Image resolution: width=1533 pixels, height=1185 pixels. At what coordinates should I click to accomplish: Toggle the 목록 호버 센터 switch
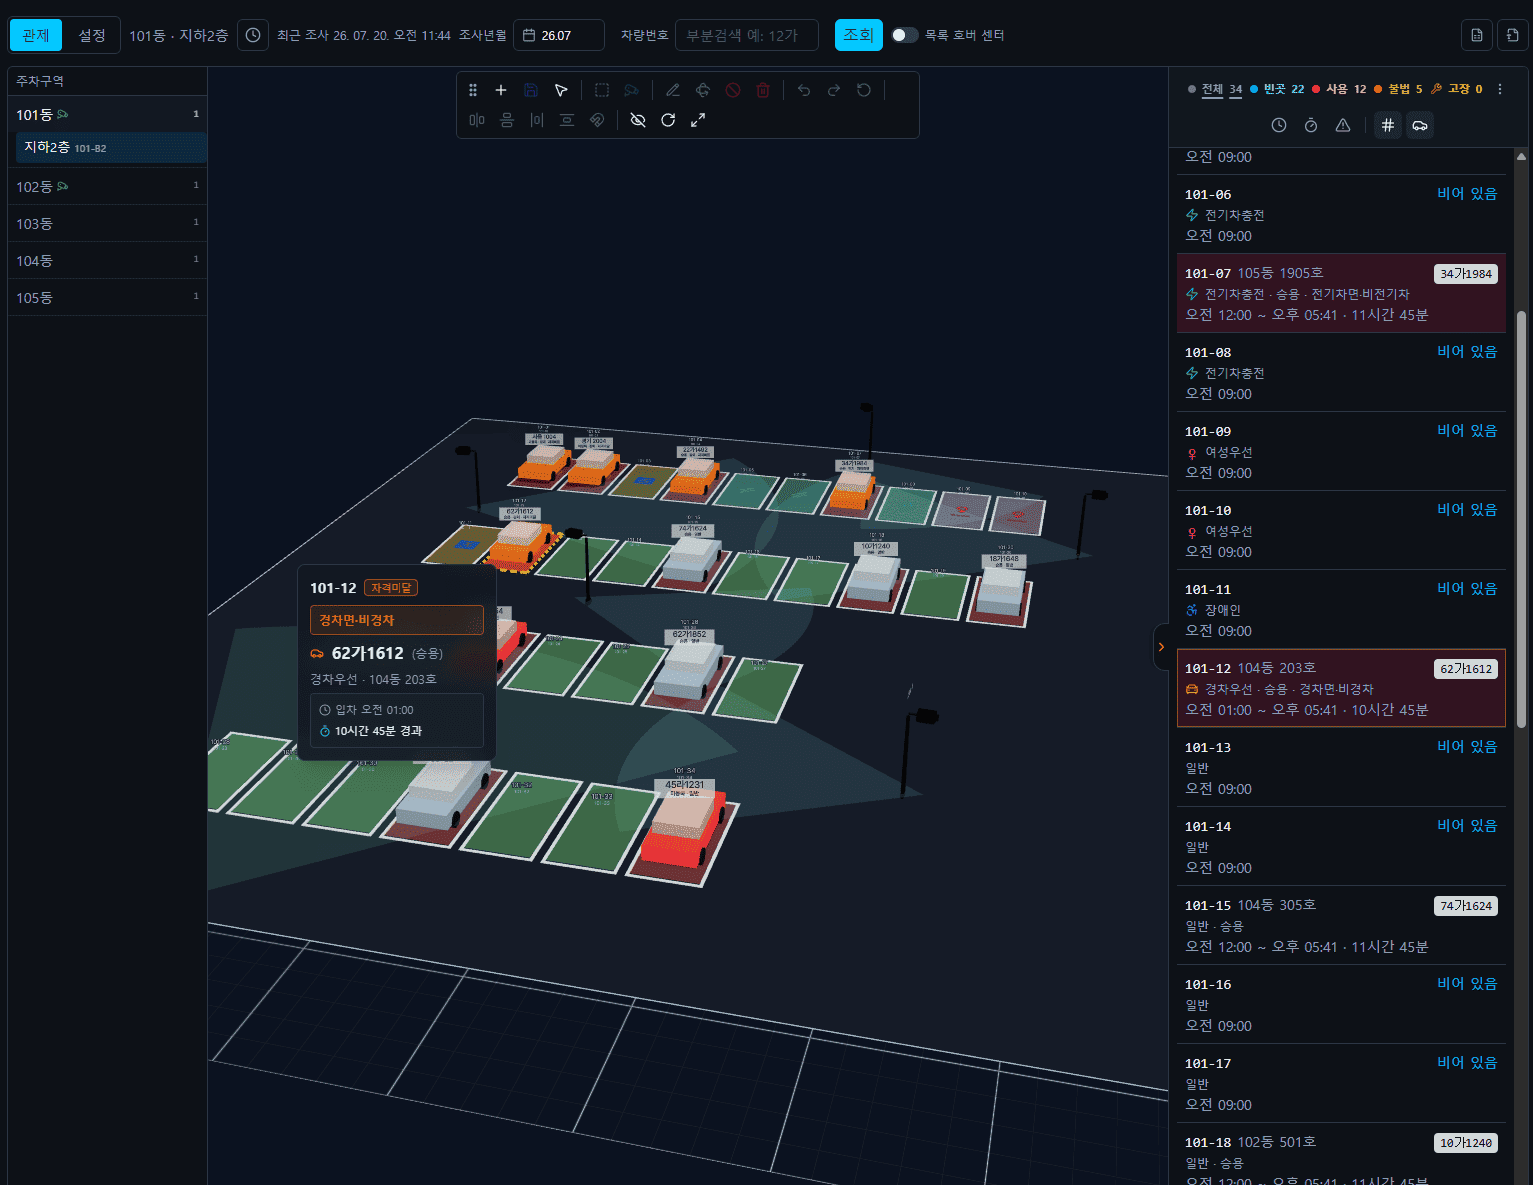click(904, 35)
